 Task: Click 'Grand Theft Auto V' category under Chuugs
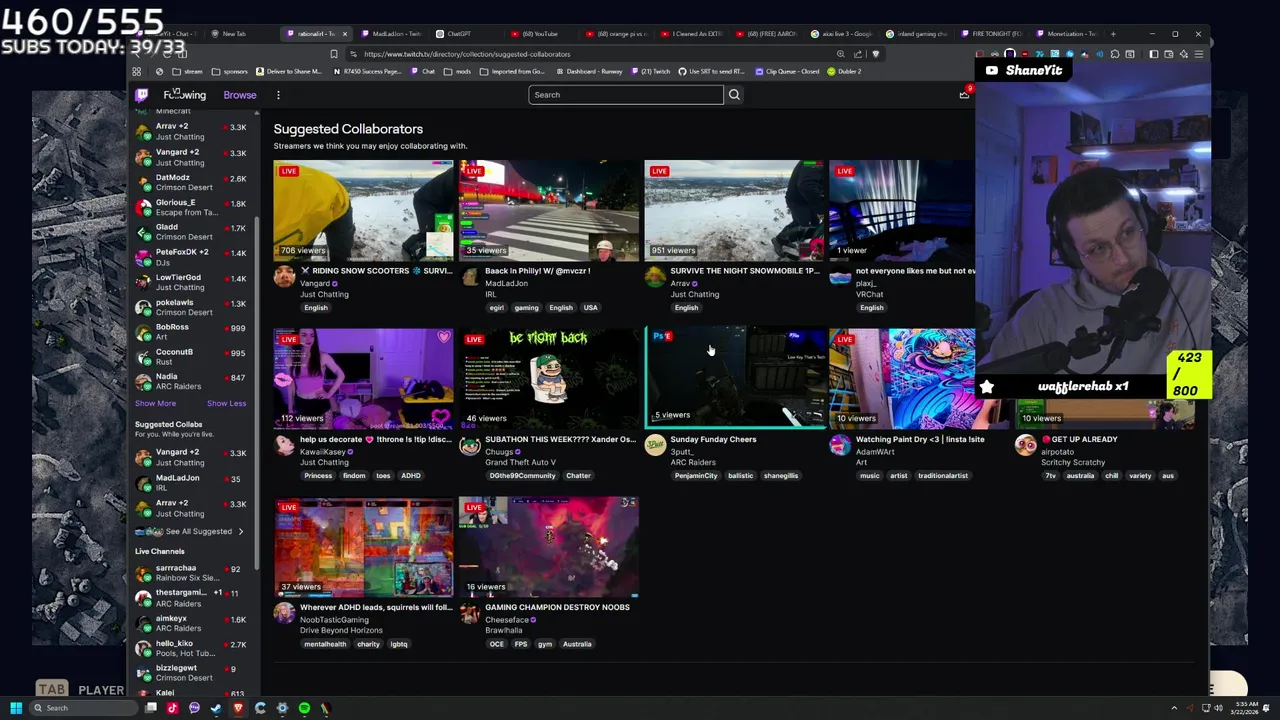[x=520, y=463]
